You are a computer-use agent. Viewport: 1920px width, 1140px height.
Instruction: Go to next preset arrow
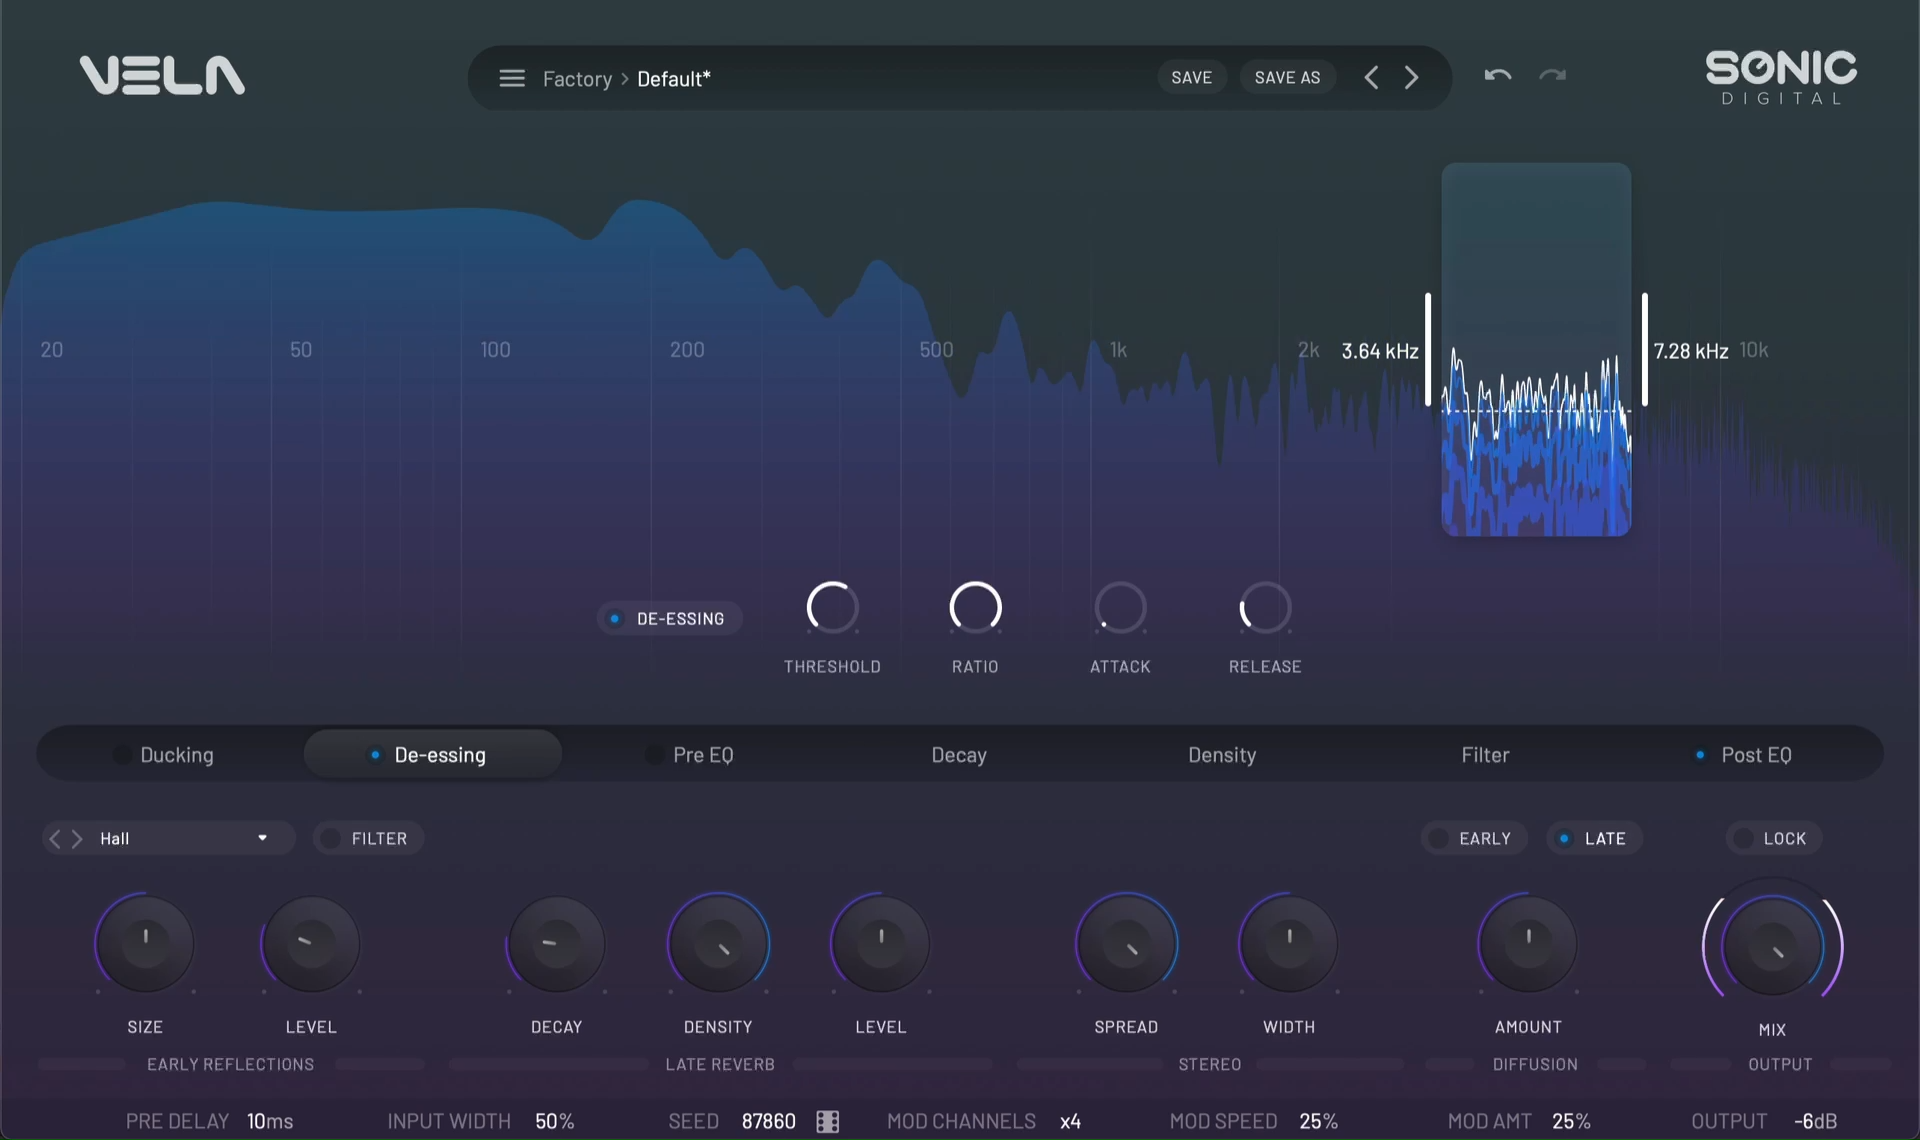(1411, 78)
